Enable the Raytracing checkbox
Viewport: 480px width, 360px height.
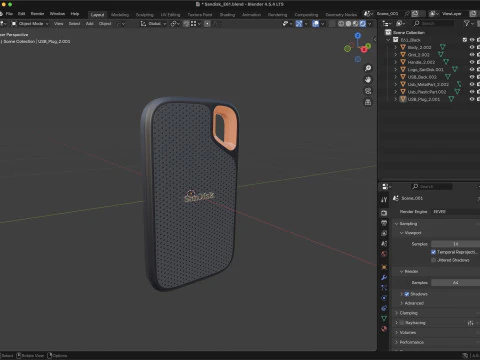pyautogui.click(x=402, y=323)
